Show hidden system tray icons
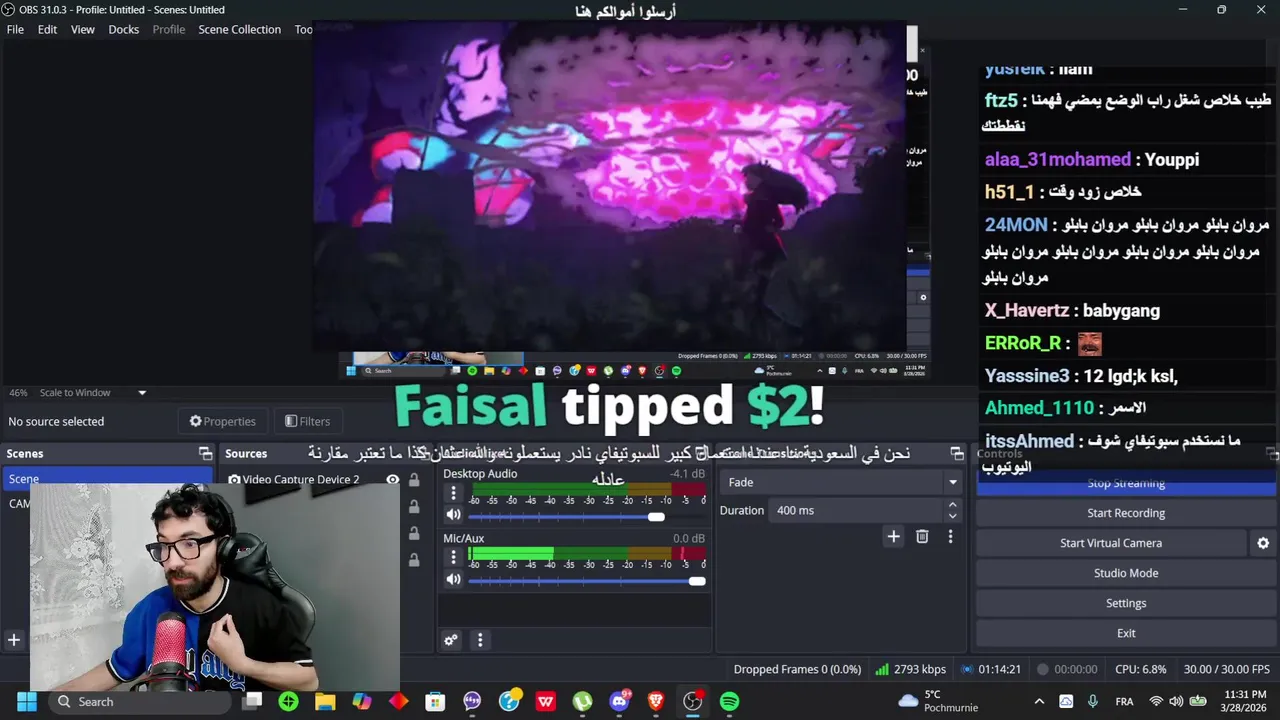 pyautogui.click(x=1039, y=701)
